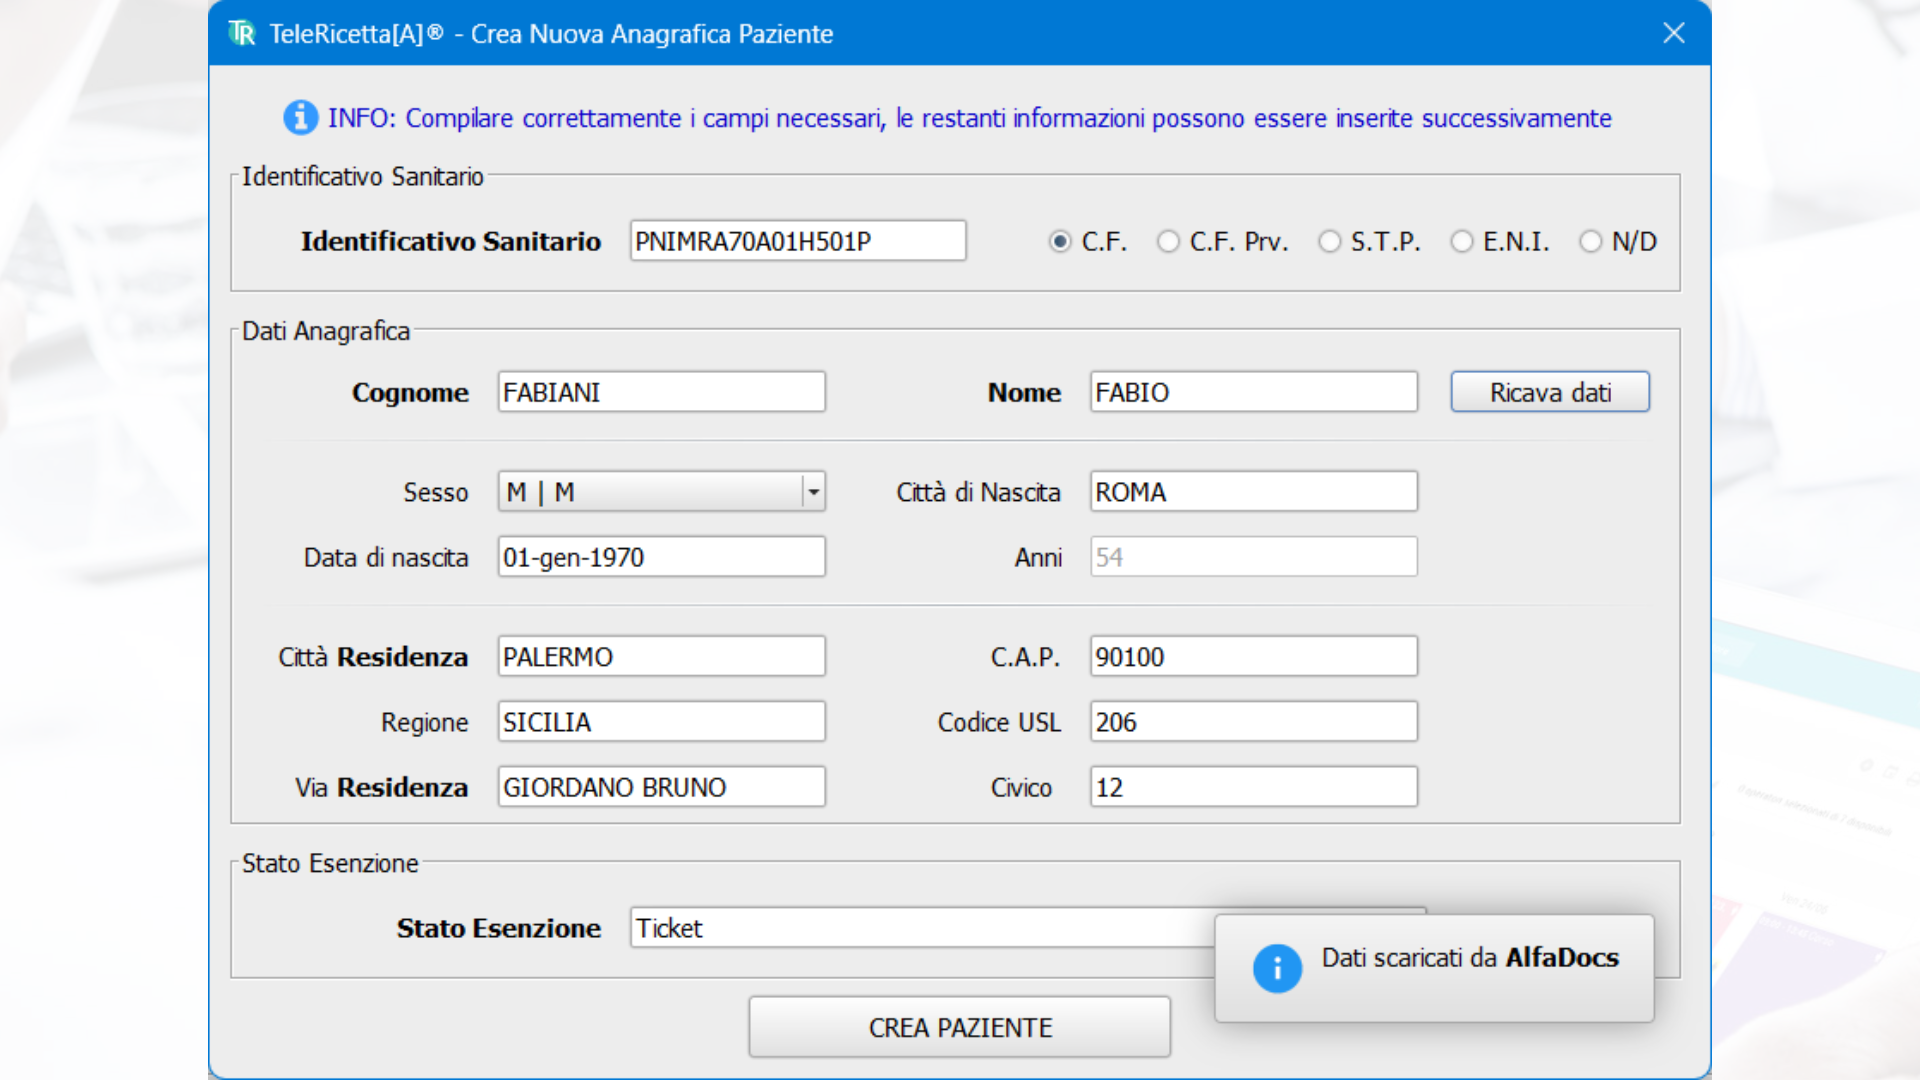Viewport: 1920px width, 1080px height.
Task: Select the C.F. radio button
Action: click(1060, 242)
